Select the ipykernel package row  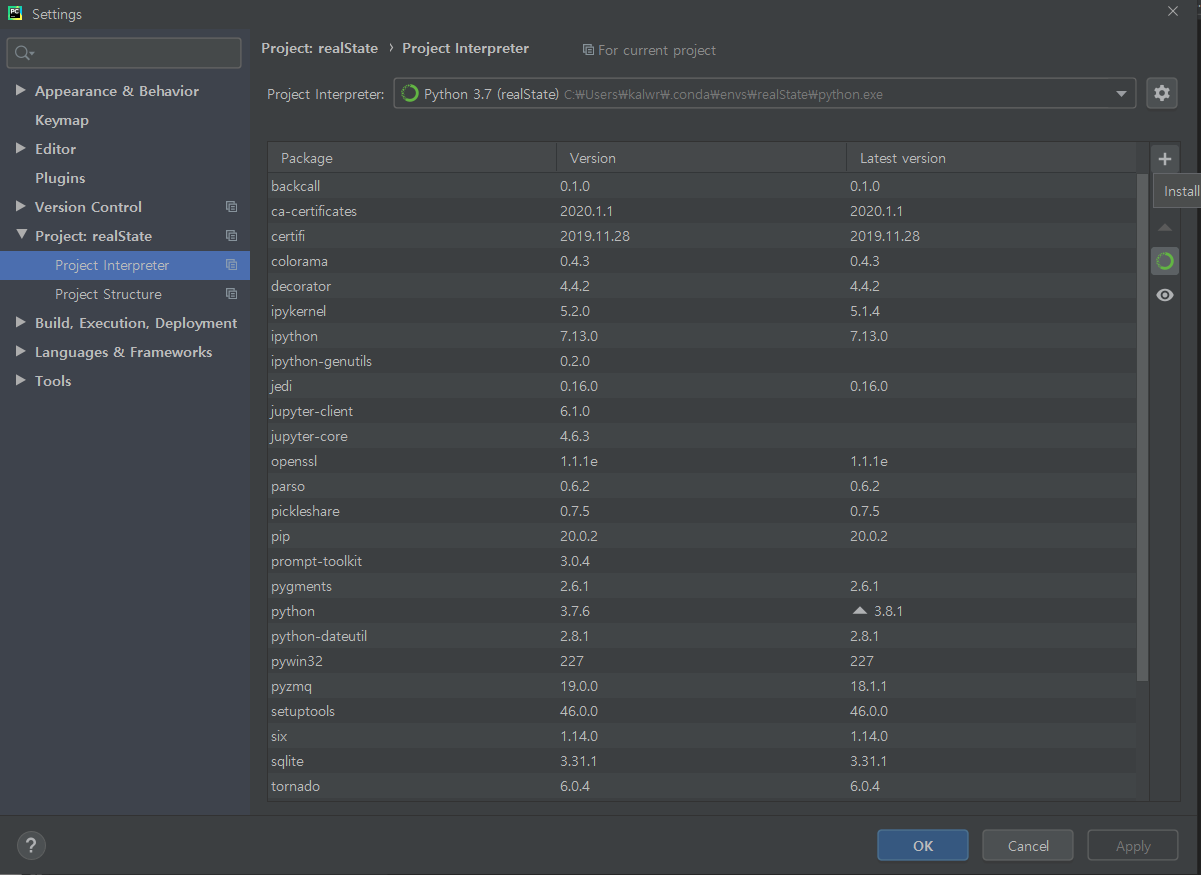click(x=702, y=311)
